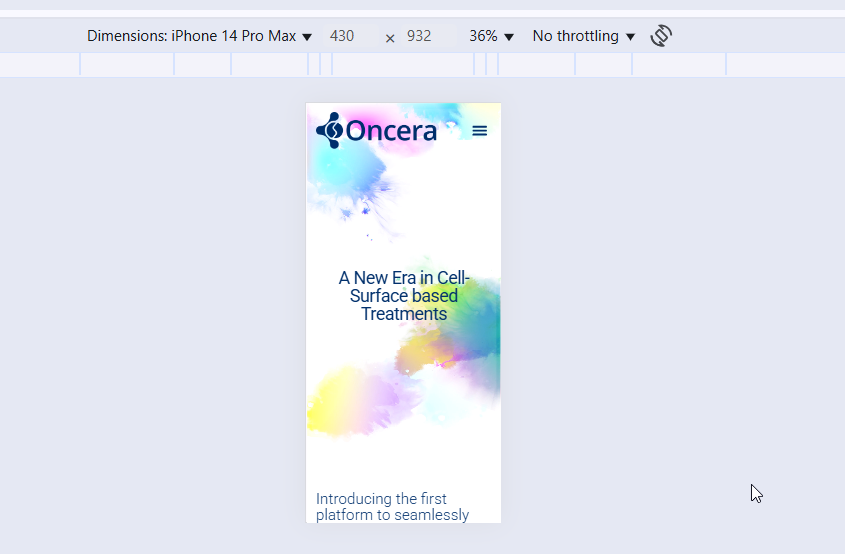Viewport: 845px width, 554px height.
Task: Click the arrow next to iPhone 14 Pro Max
Action: tap(307, 37)
